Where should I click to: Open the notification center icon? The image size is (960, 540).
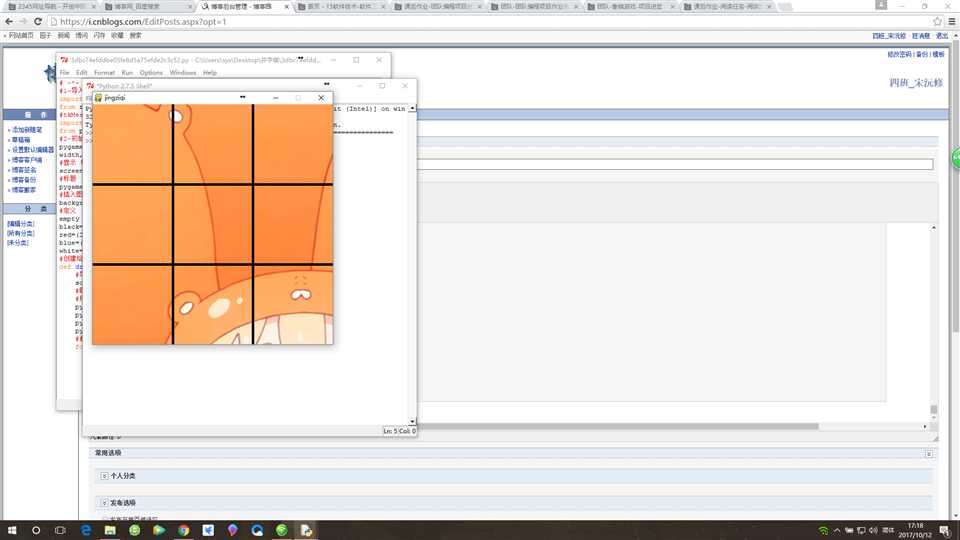[945, 530]
